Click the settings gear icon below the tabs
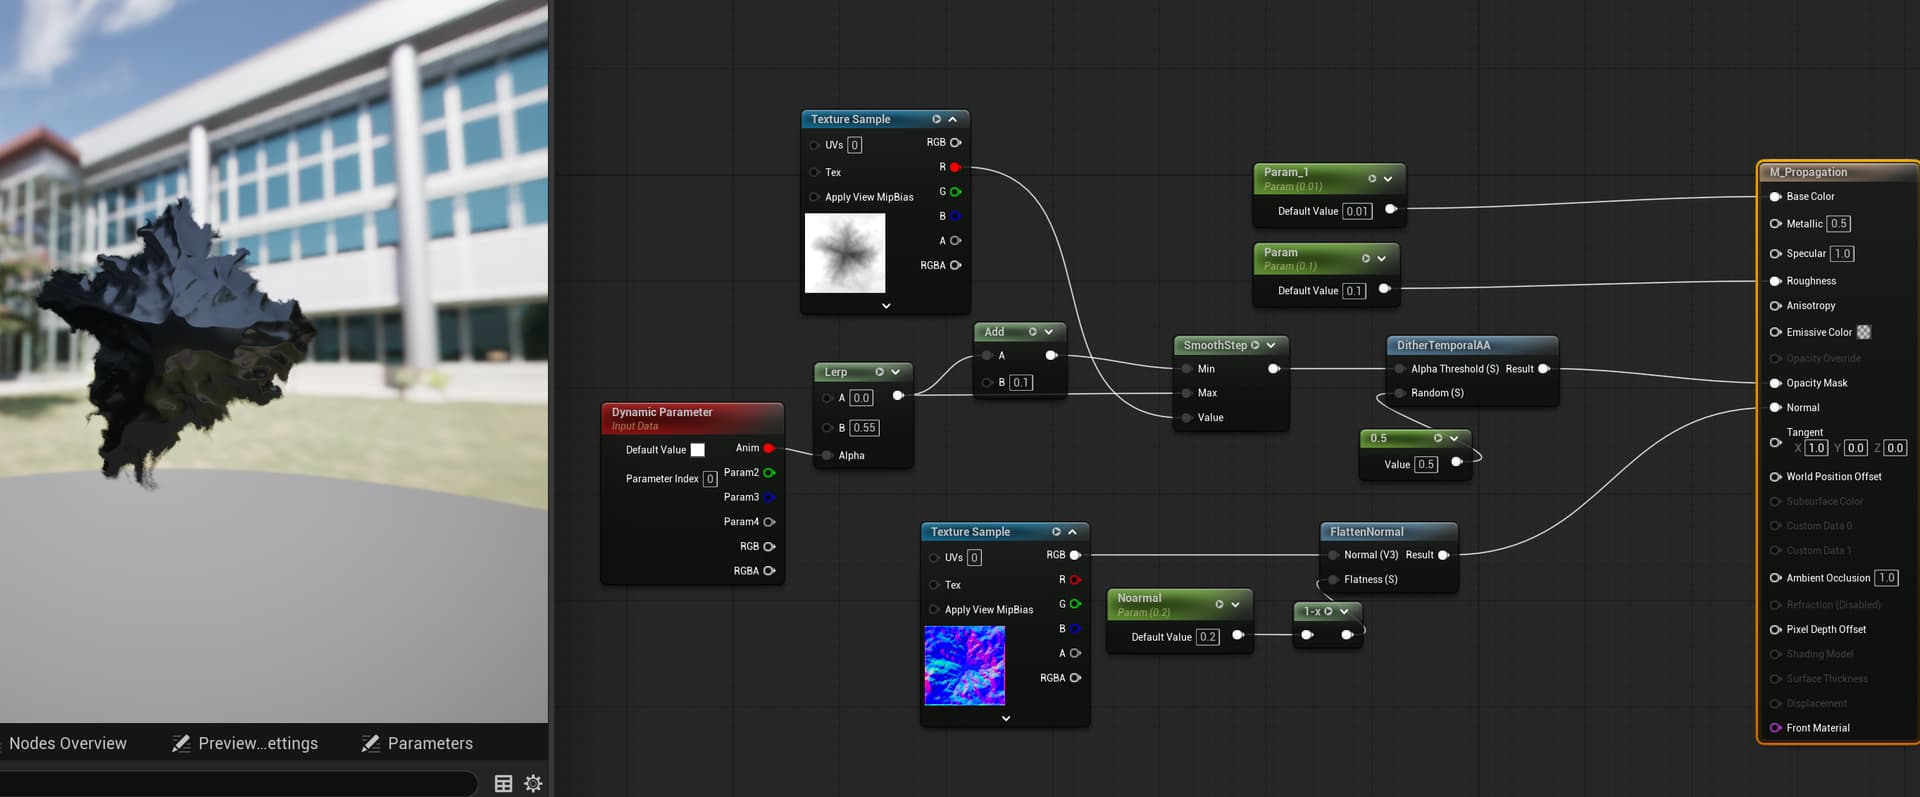Image resolution: width=1920 pixels, height=797 pixels. pyautogui.click(x=533, y=784)
